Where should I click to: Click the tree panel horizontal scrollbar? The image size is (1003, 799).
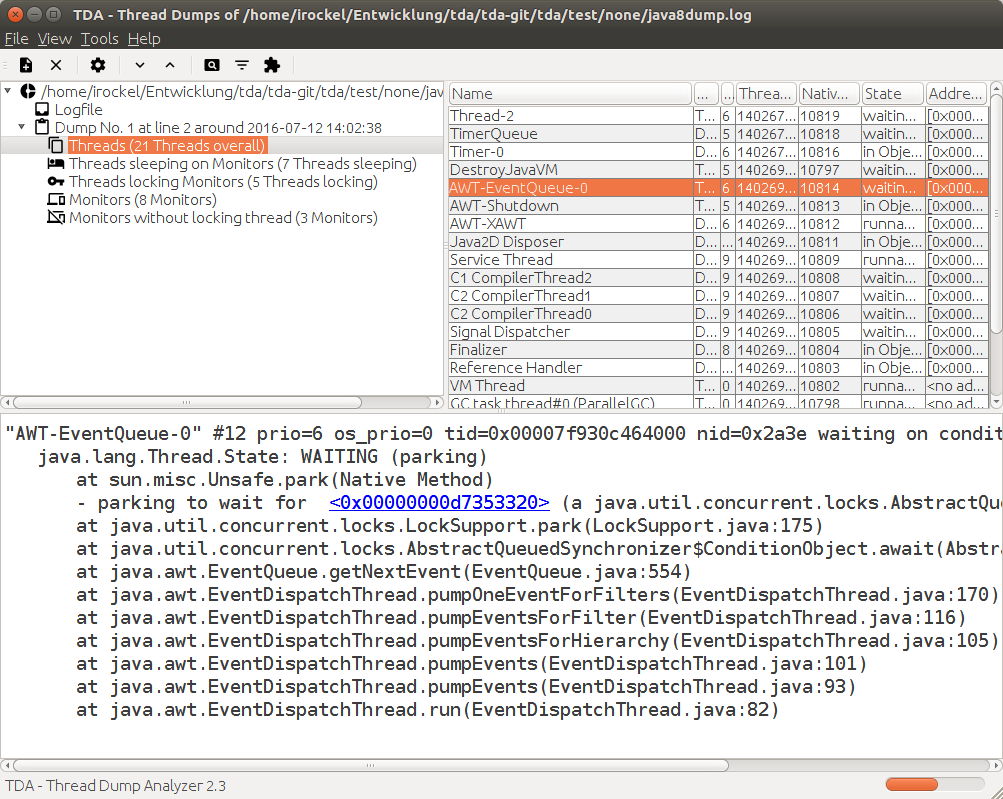tap(187, 402)
